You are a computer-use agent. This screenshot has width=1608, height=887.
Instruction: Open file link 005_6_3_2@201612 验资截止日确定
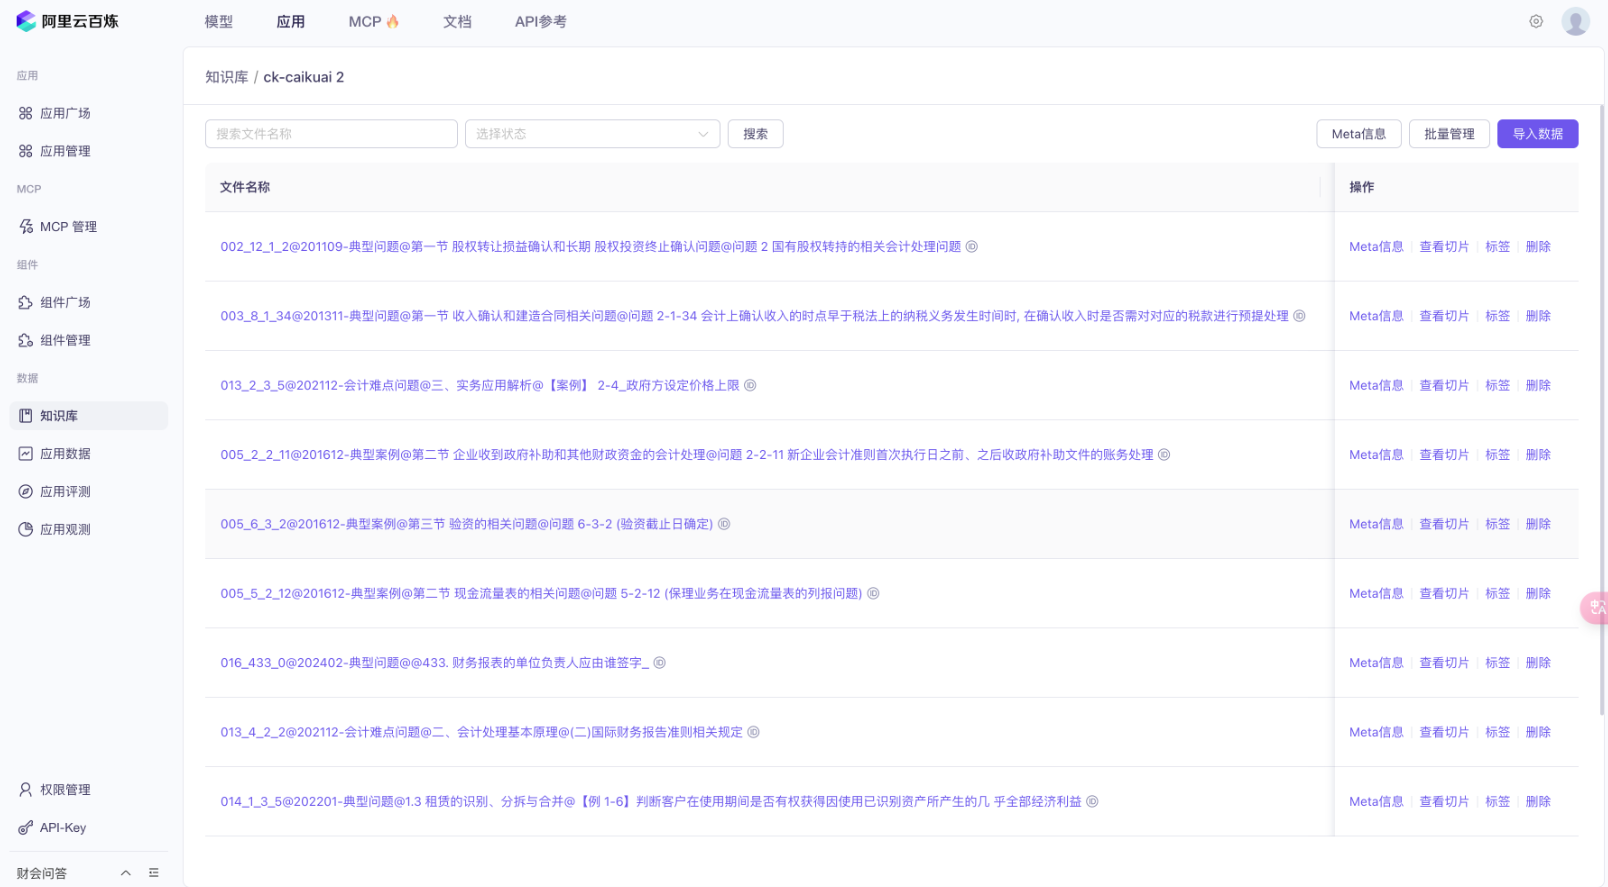[x=467, y=524]
